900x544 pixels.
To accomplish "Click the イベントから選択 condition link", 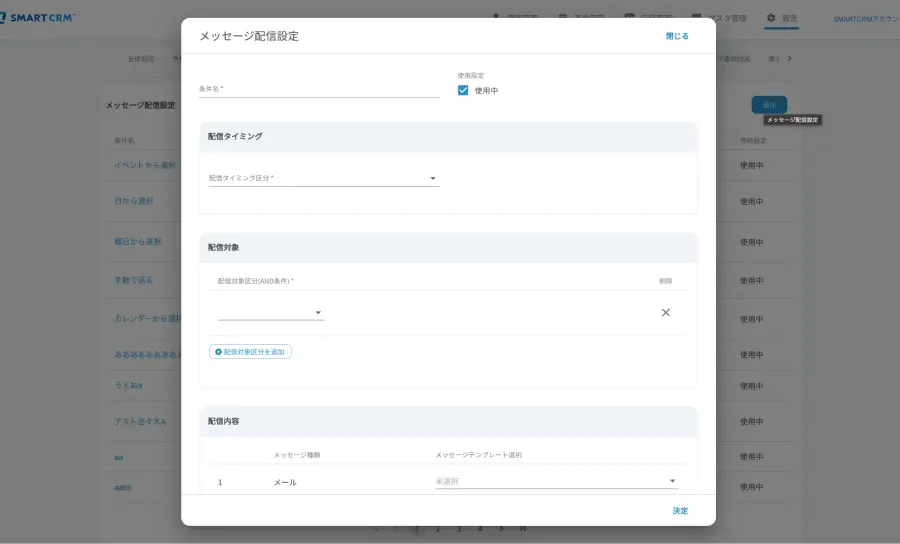I will pos(144,165).
